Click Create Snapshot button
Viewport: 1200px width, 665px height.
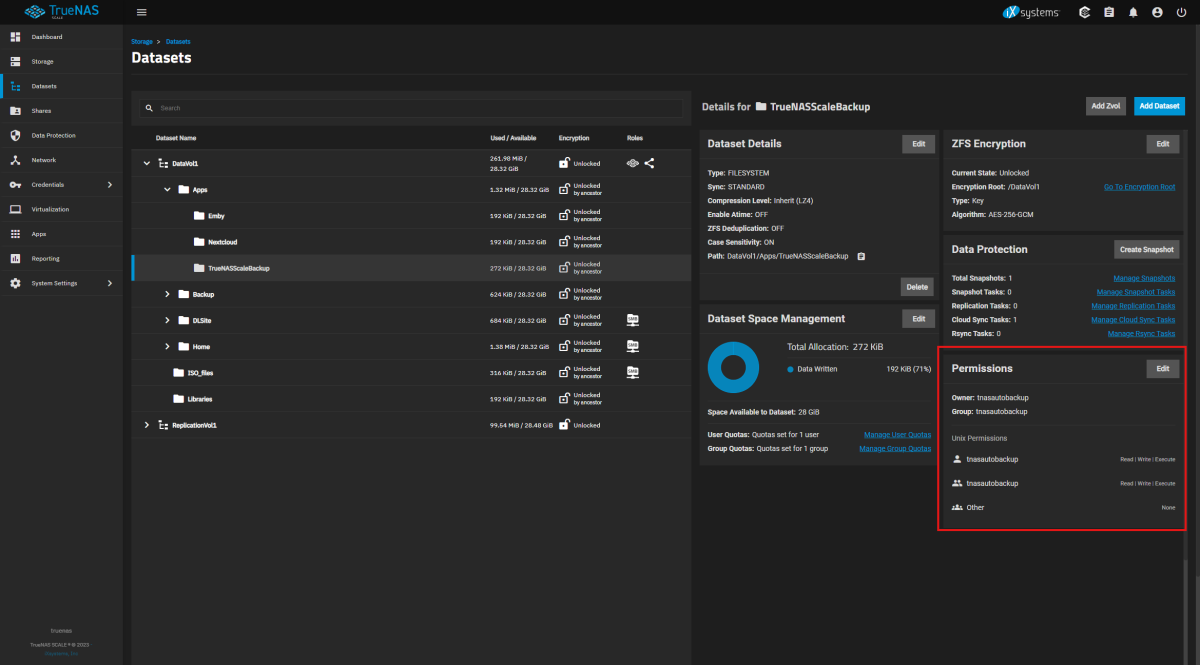tap(1147, 249)
